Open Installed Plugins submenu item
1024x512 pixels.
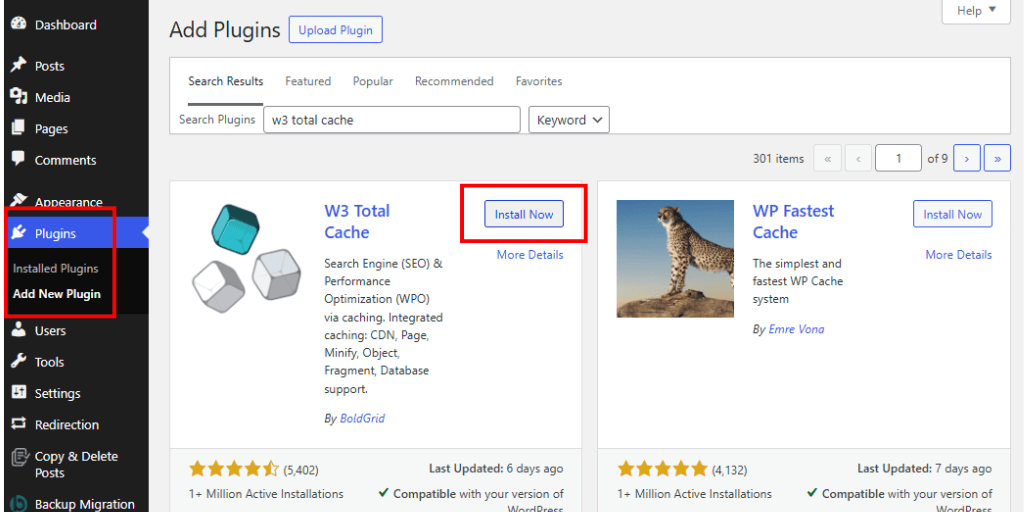pos(56,268)
